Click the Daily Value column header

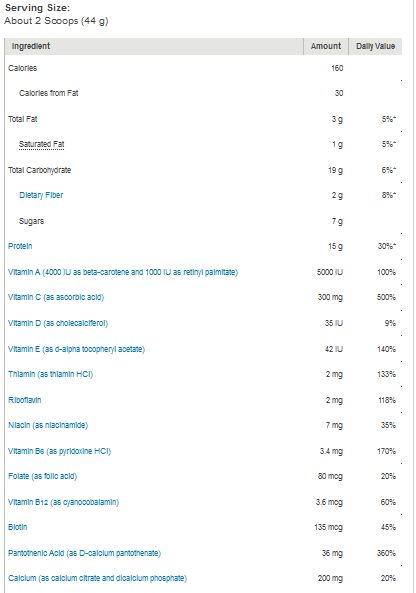(375, 46)
